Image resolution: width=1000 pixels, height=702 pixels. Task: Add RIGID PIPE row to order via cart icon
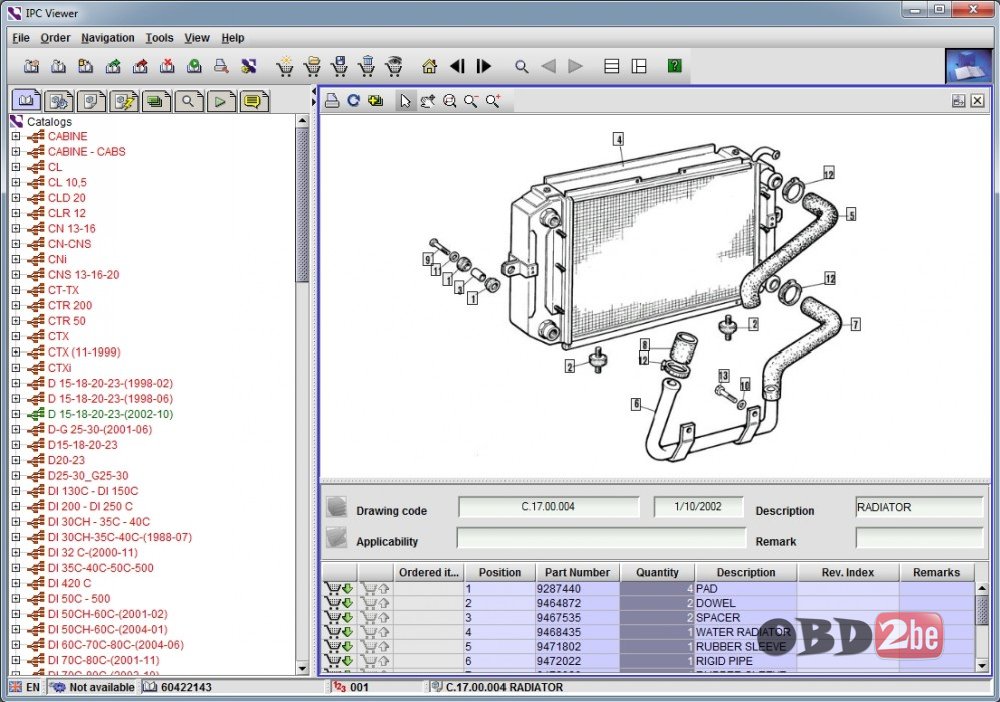click(x=339, y=661)
